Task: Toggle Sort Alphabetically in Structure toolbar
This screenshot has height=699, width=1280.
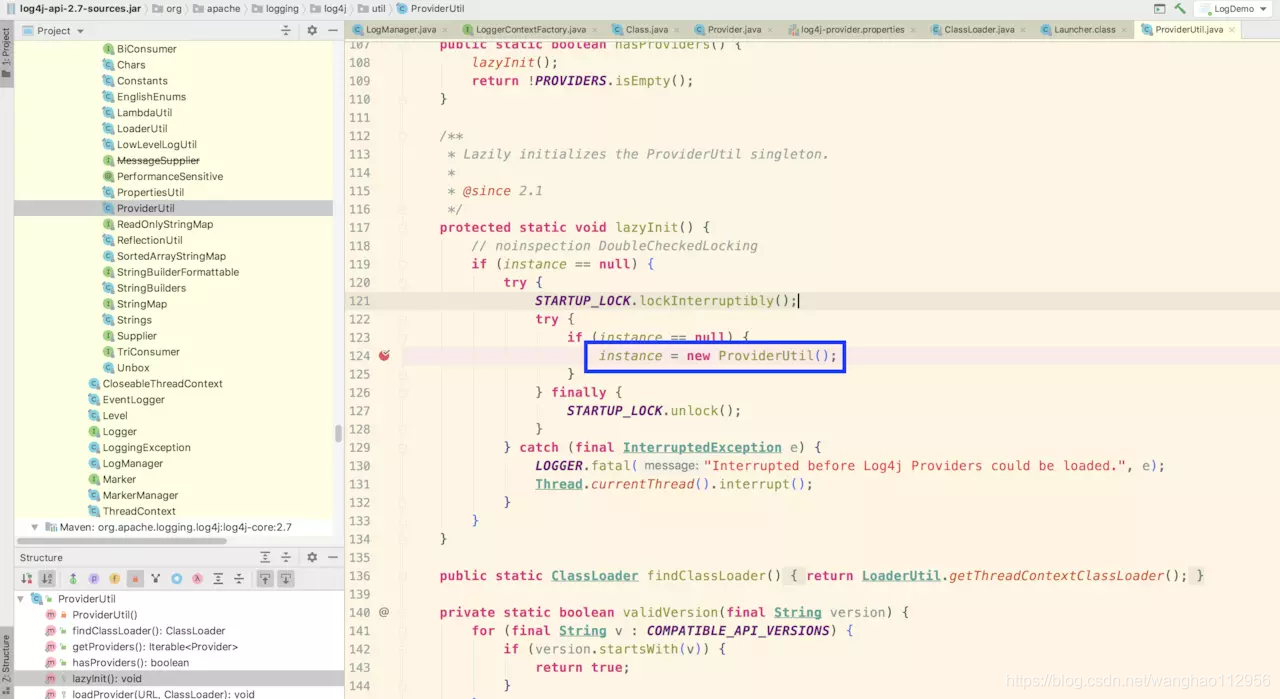Action: click(x=47, y=578)
